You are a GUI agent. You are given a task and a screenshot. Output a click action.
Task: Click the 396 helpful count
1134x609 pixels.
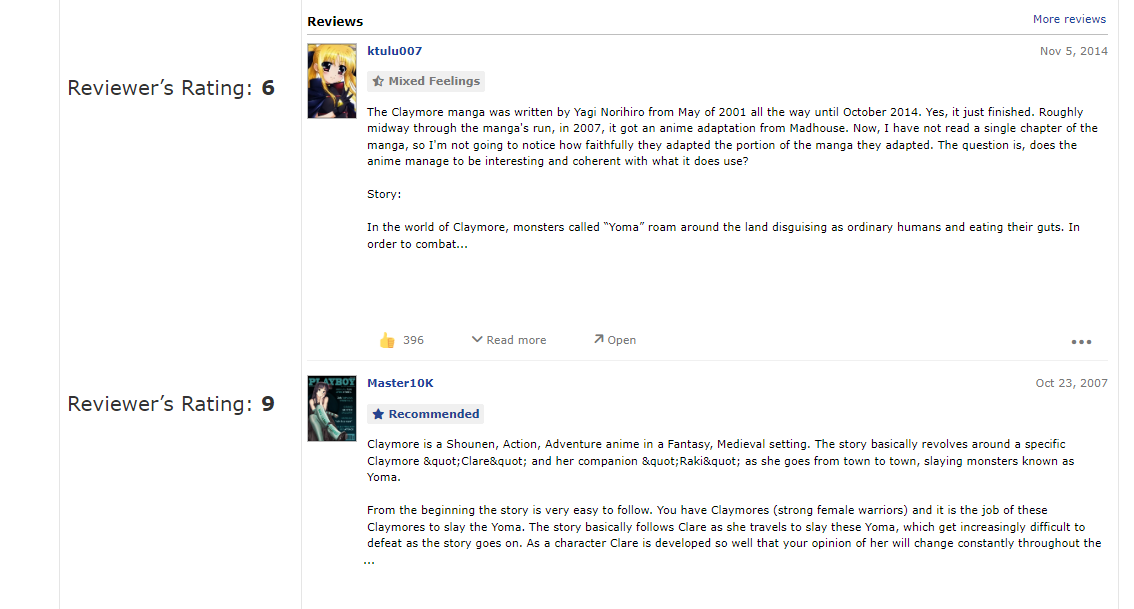tap(413, 340)
